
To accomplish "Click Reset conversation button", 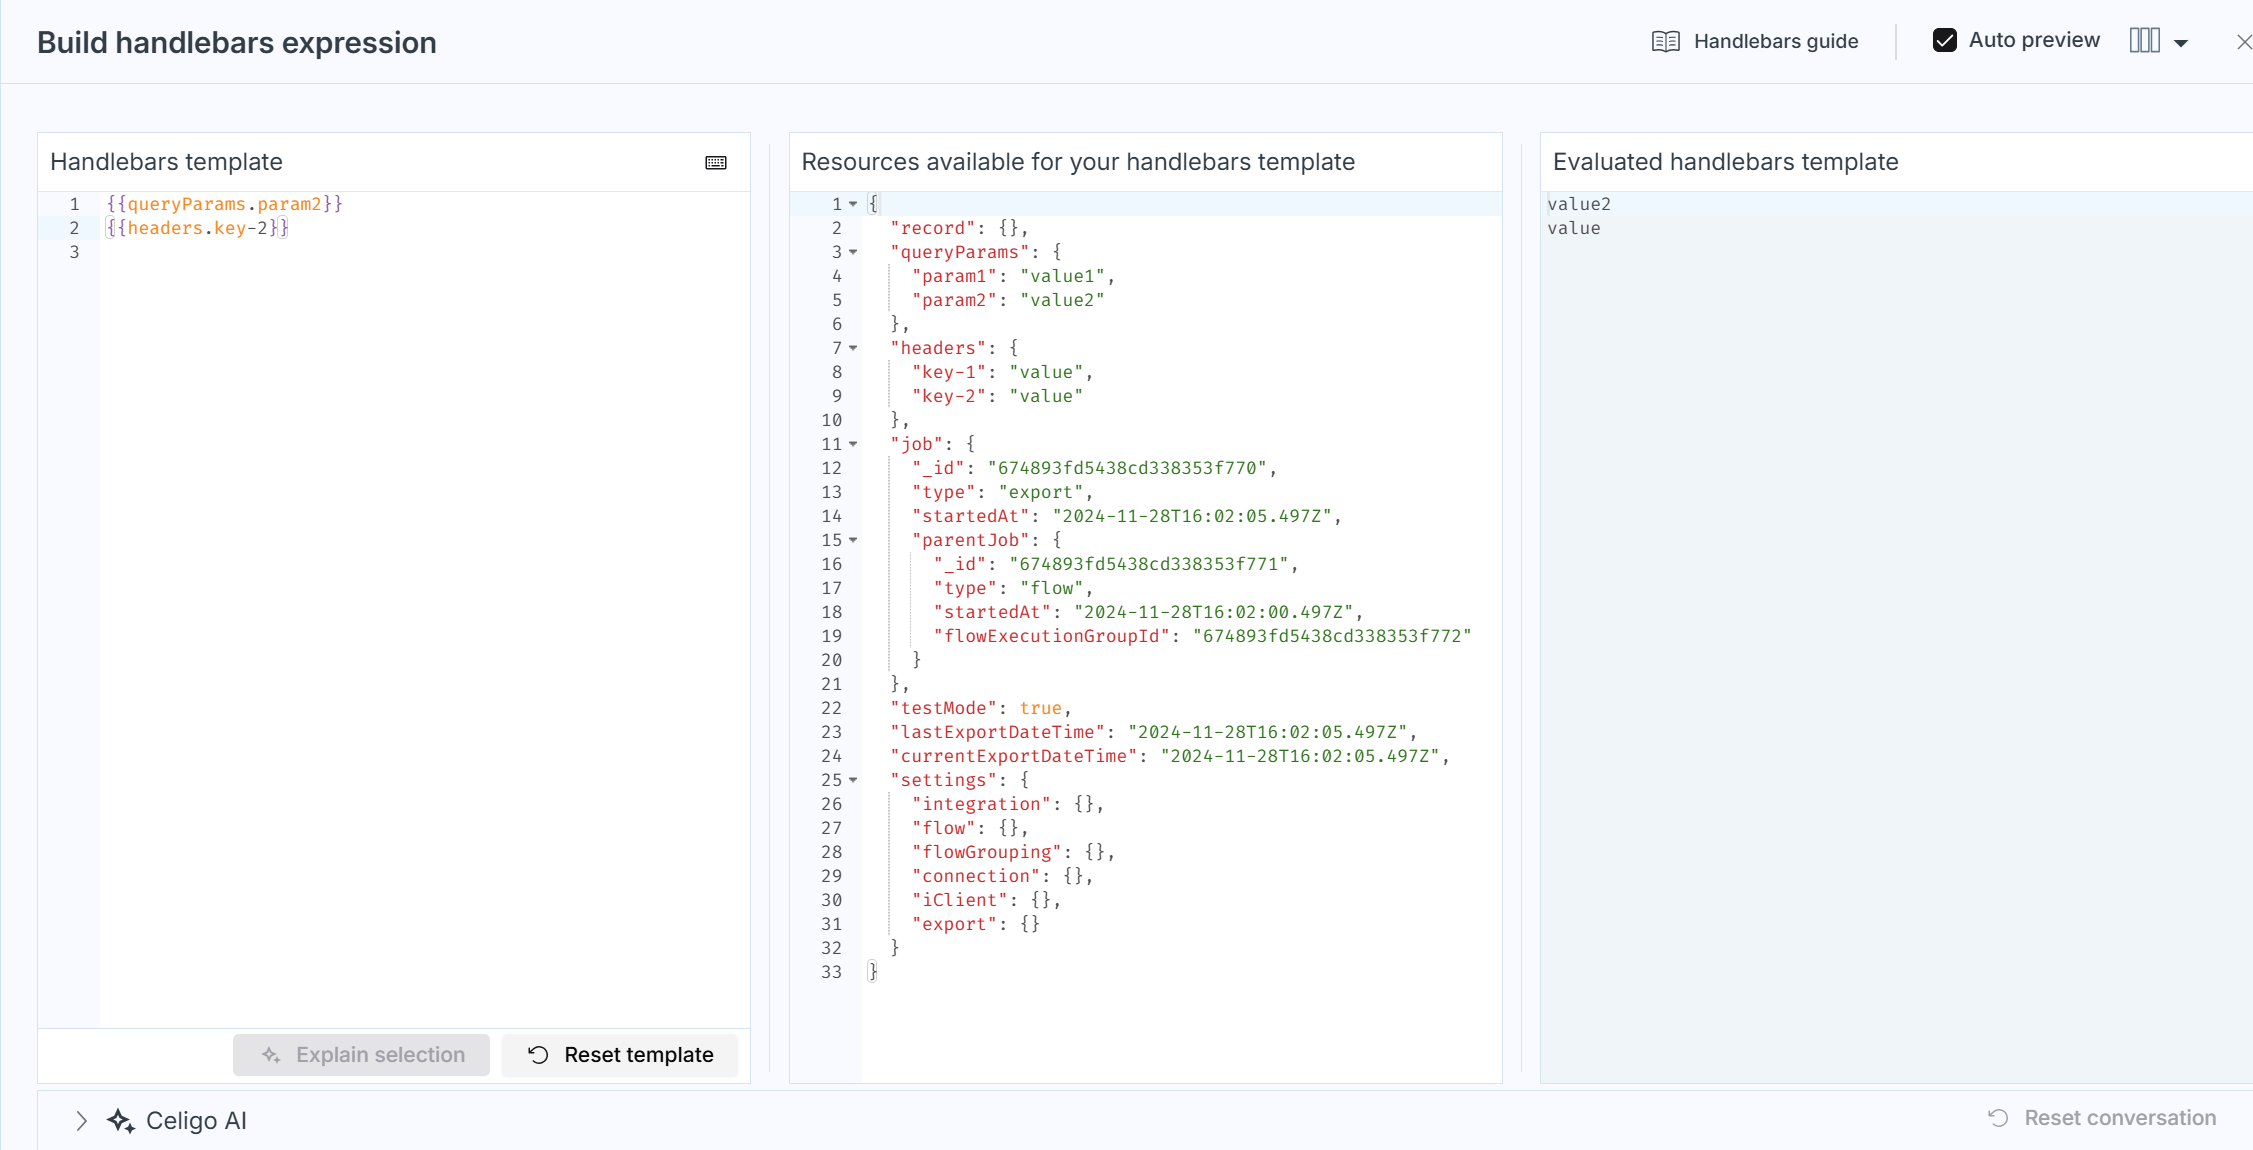I will click(2102, 1118).
